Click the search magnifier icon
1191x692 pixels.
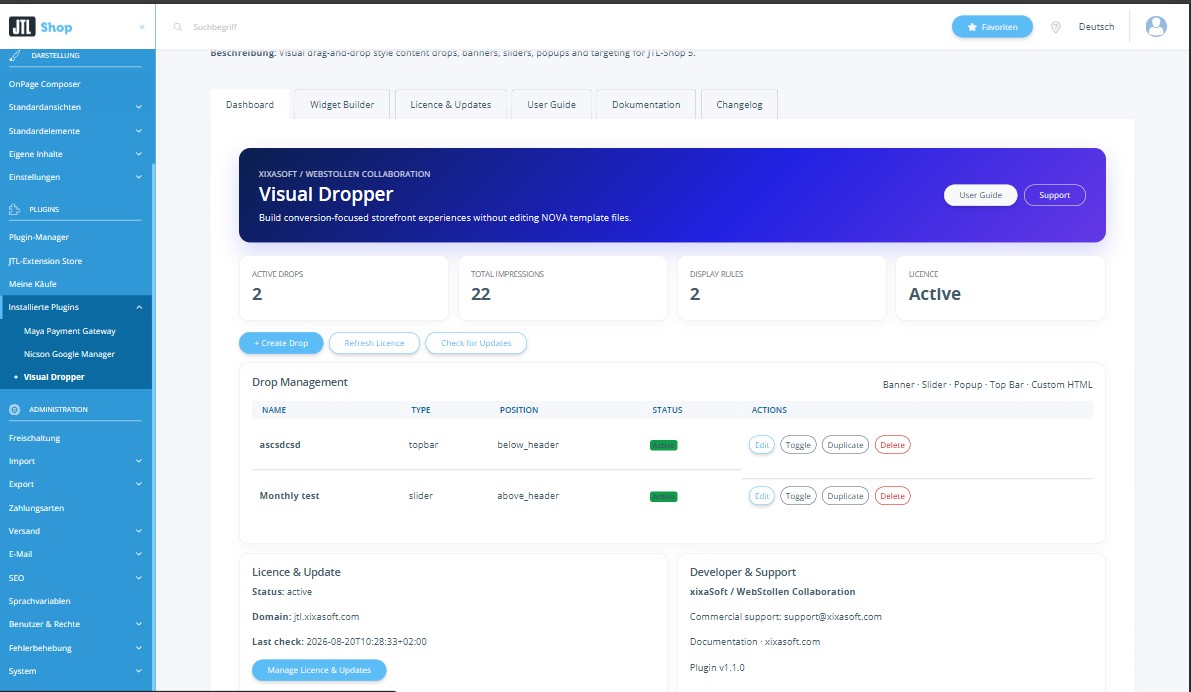point(178,27)
